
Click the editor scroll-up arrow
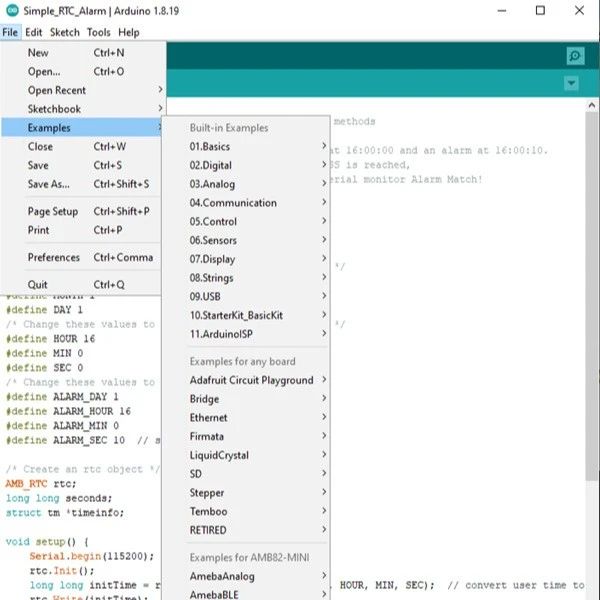pyautogui.click(x=592, y=105)
